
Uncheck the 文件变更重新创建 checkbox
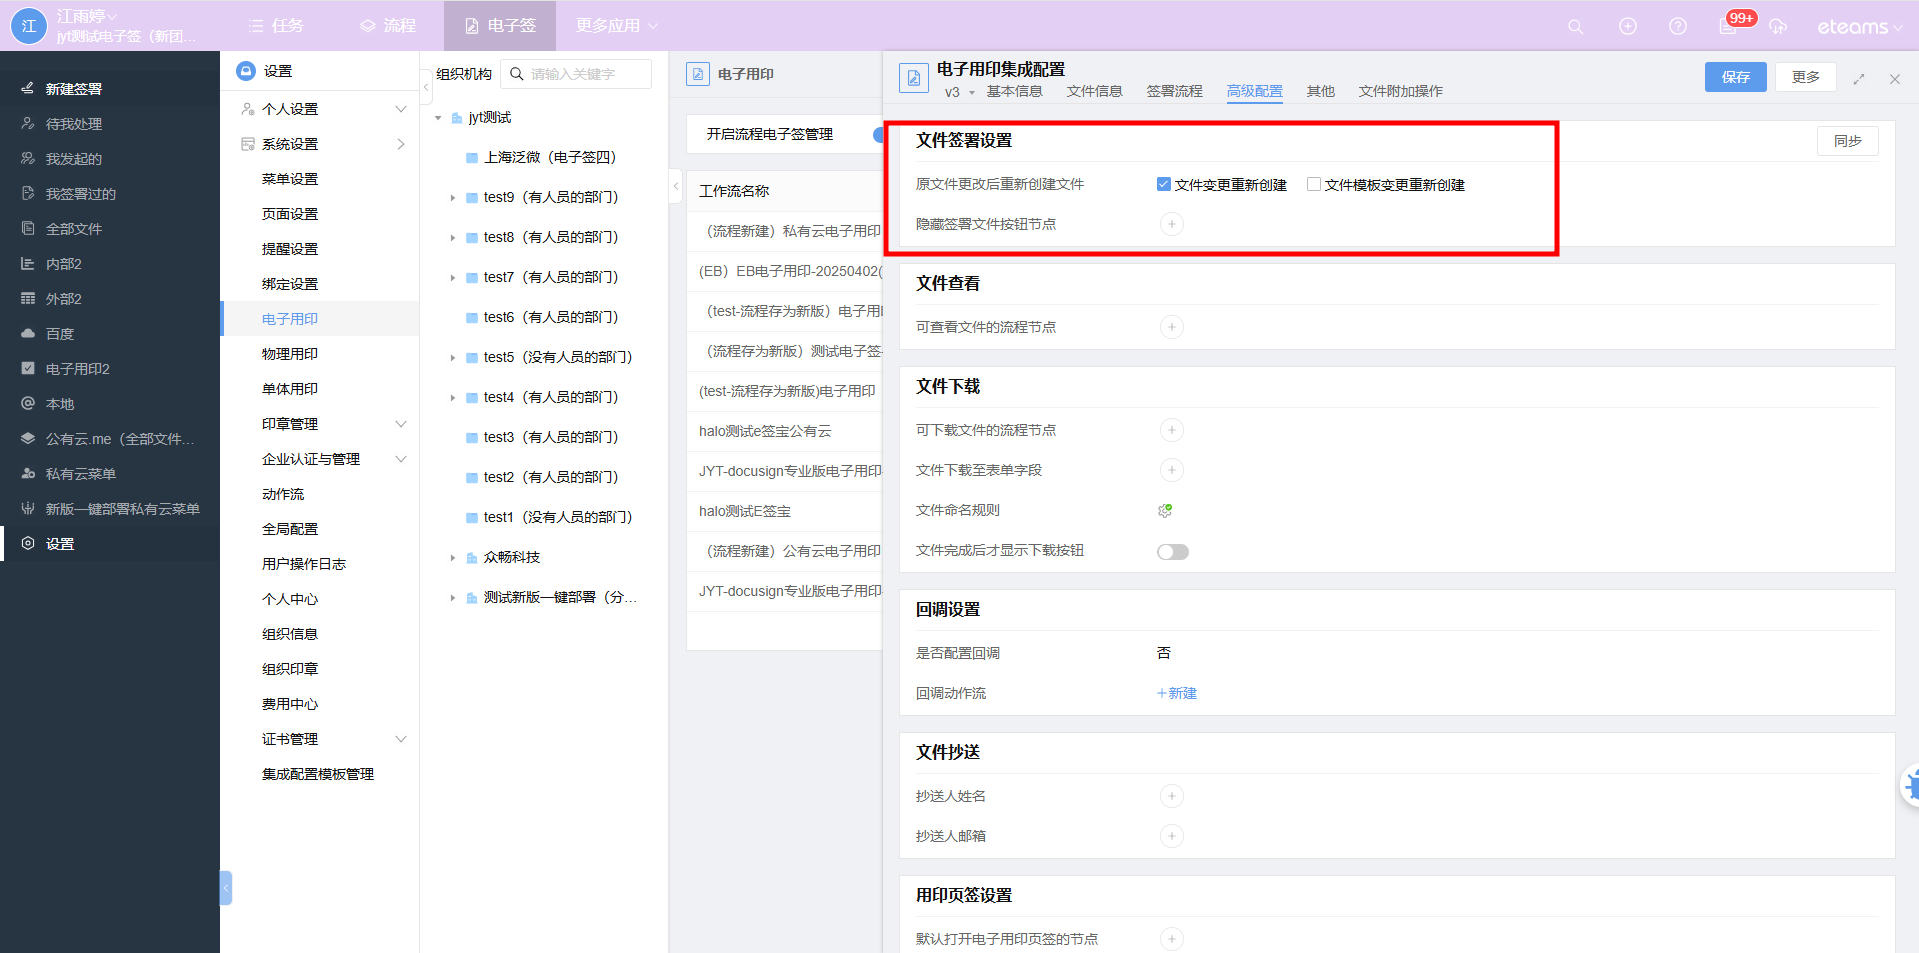(1164, 184)
